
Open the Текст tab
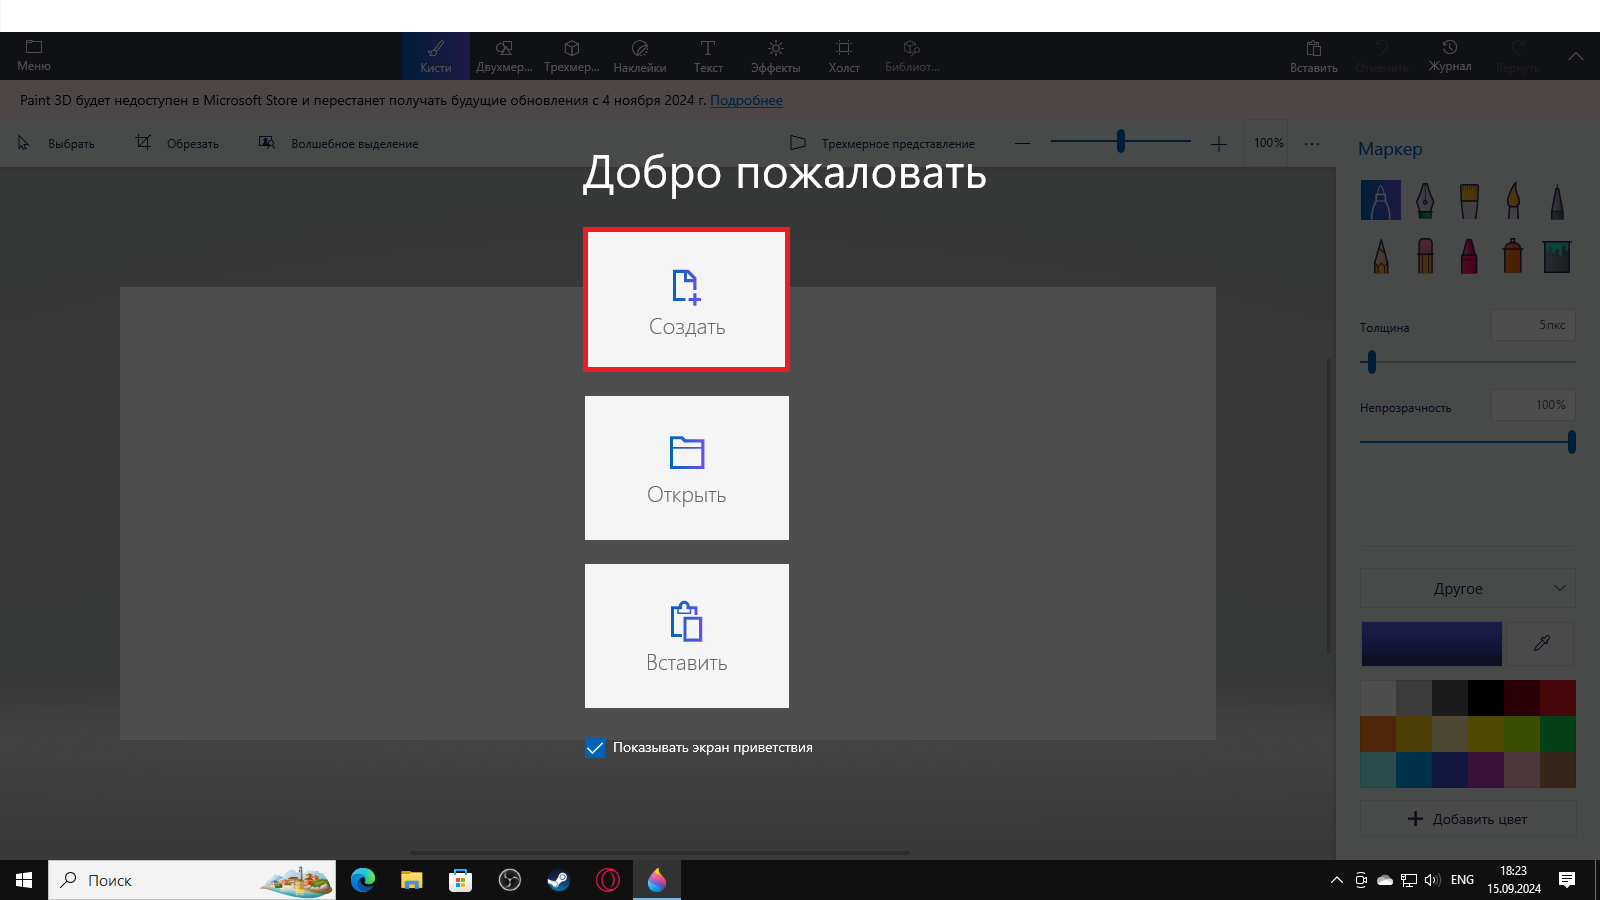[x=708, y=56]
